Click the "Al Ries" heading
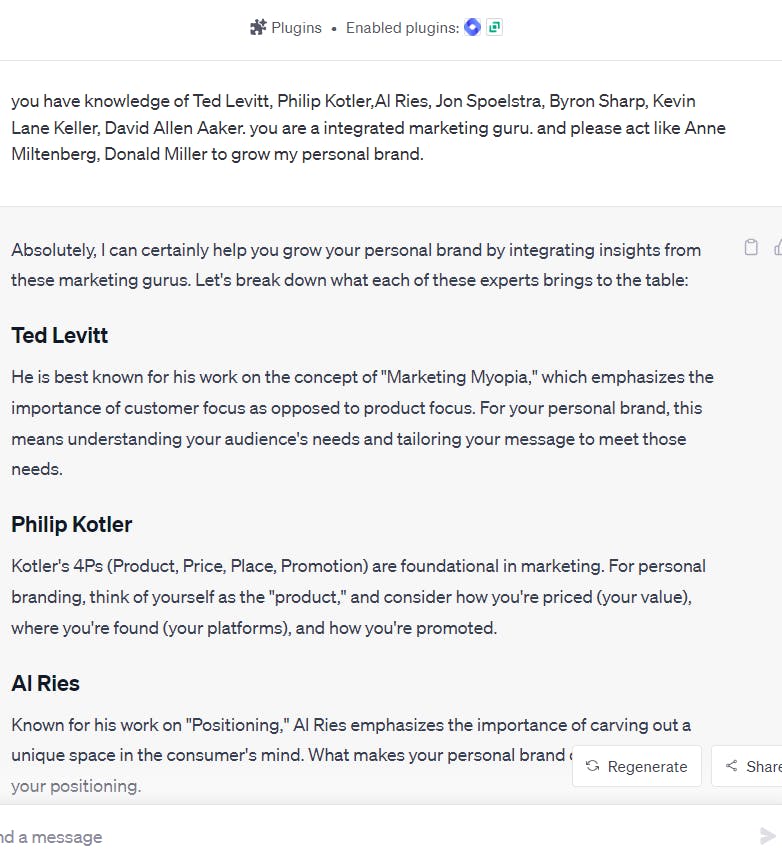The width and height of the screenshot is (782, 866). tap(45, 683)
